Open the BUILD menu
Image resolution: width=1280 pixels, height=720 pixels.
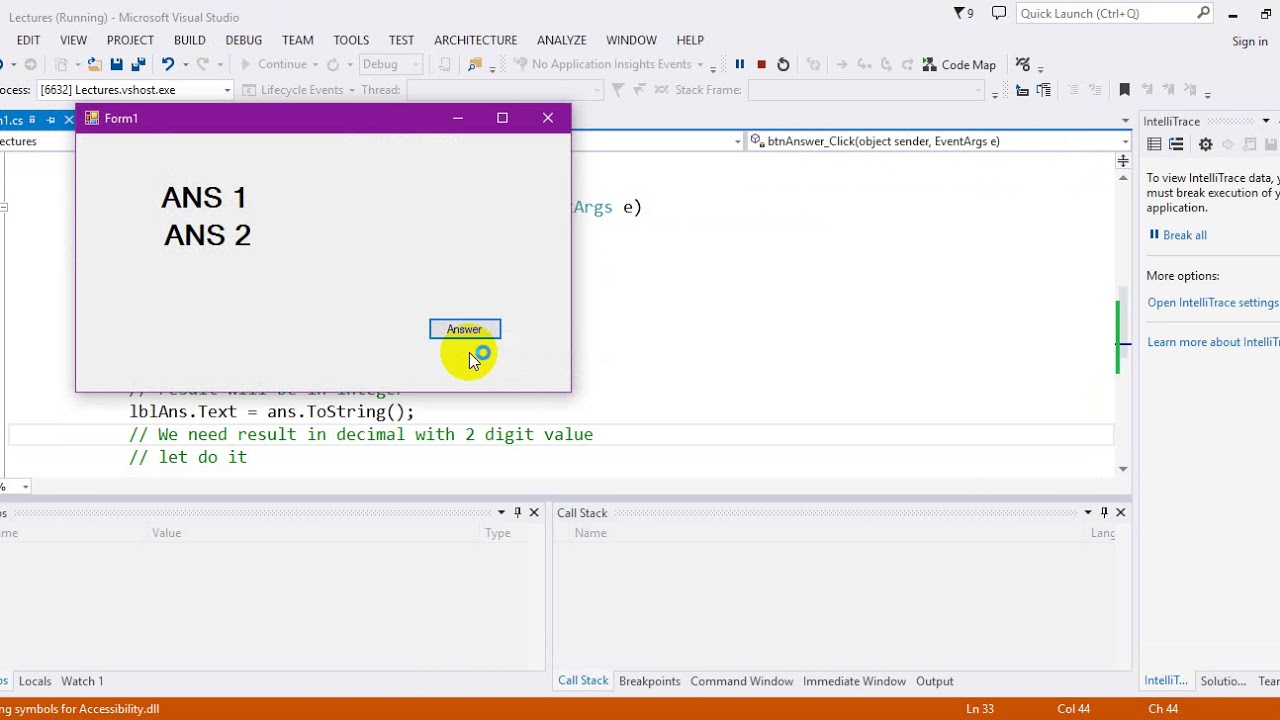[189, 40]
